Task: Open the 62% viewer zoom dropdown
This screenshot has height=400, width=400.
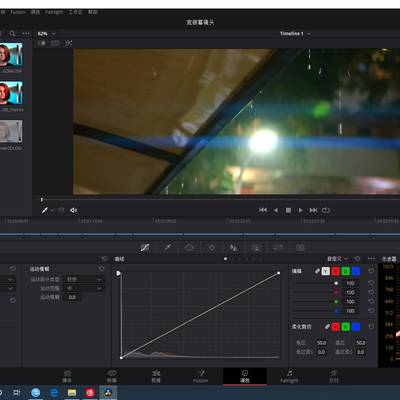Action: click(46, 34)
